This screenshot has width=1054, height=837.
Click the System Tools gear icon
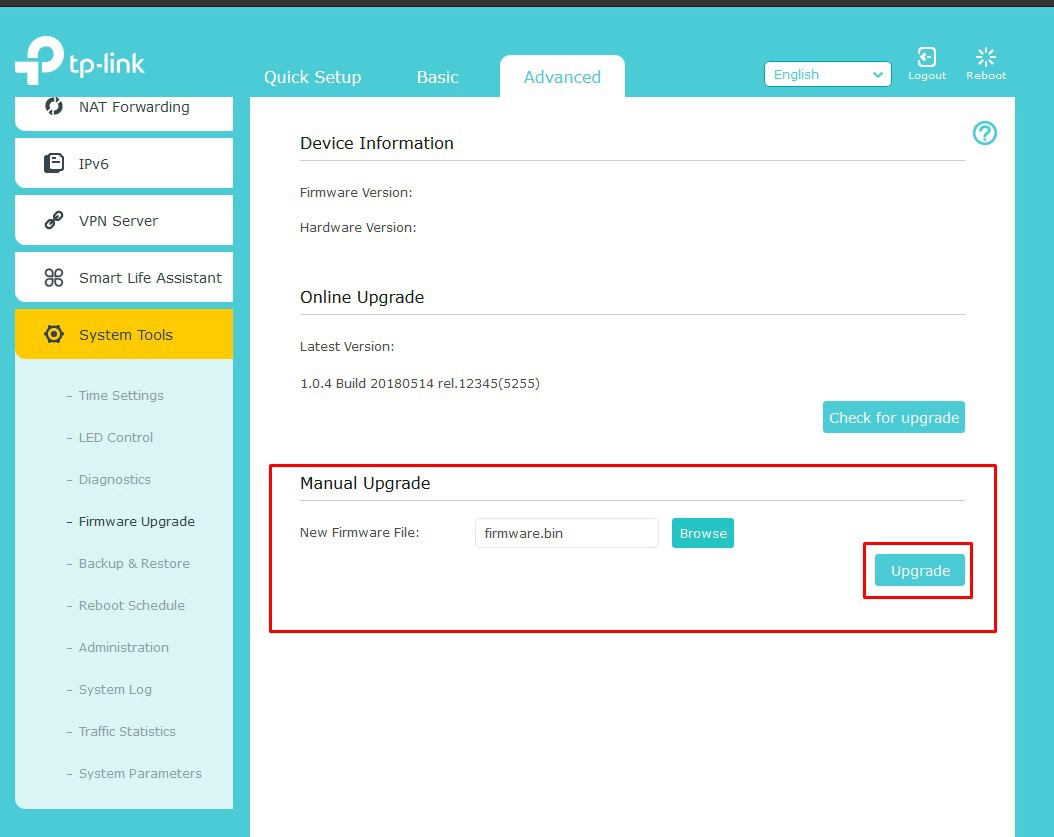[x=54, y=335]
